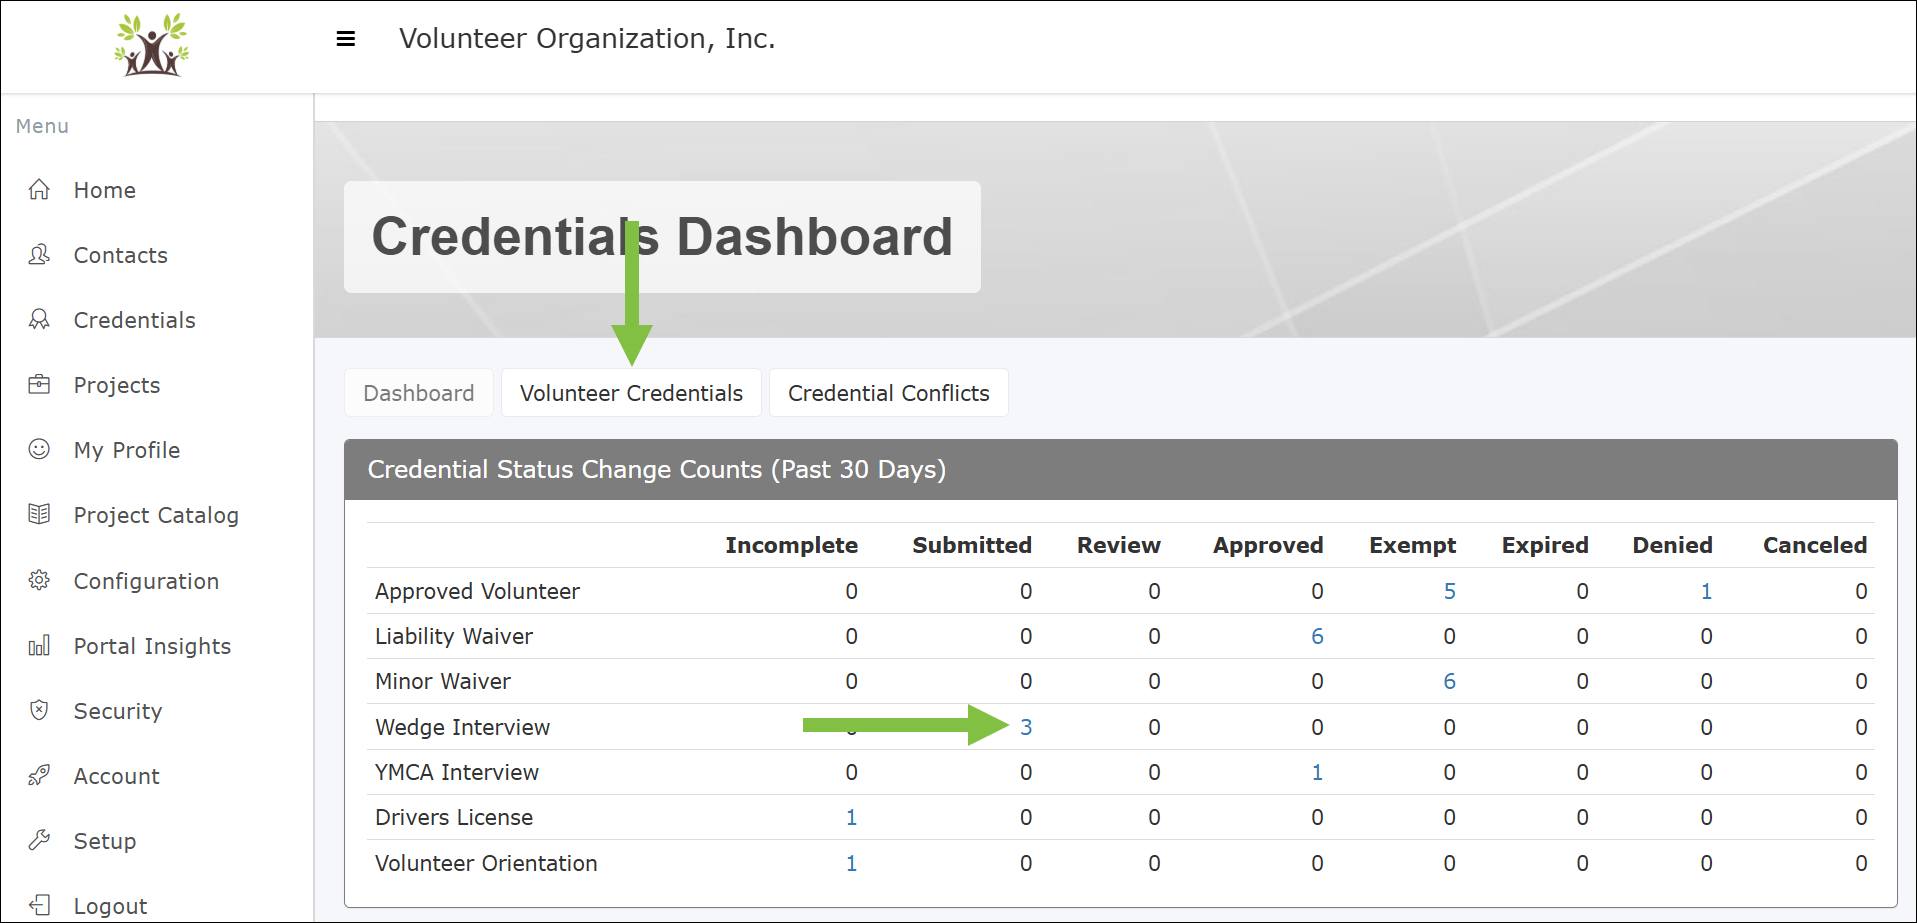The image size is (1917, 923).
Task: Toggle the hamburger menu icon
Action: coord(346,39)
